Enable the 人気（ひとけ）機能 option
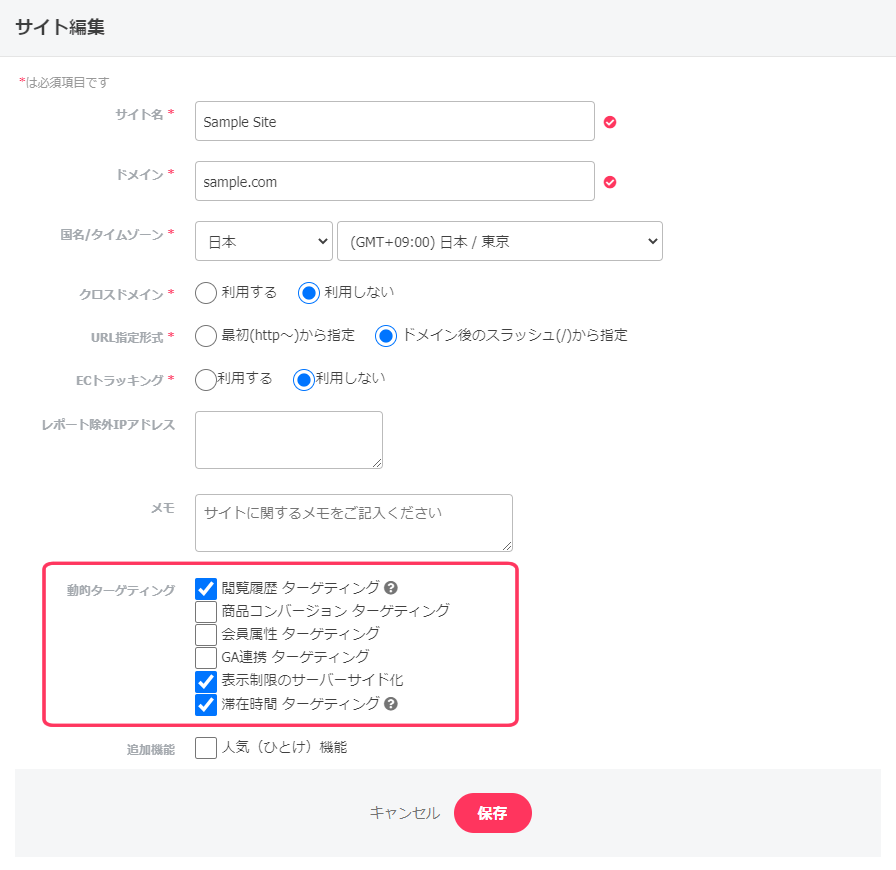Viewport: 896px width, 870px height. coord(206,747)
